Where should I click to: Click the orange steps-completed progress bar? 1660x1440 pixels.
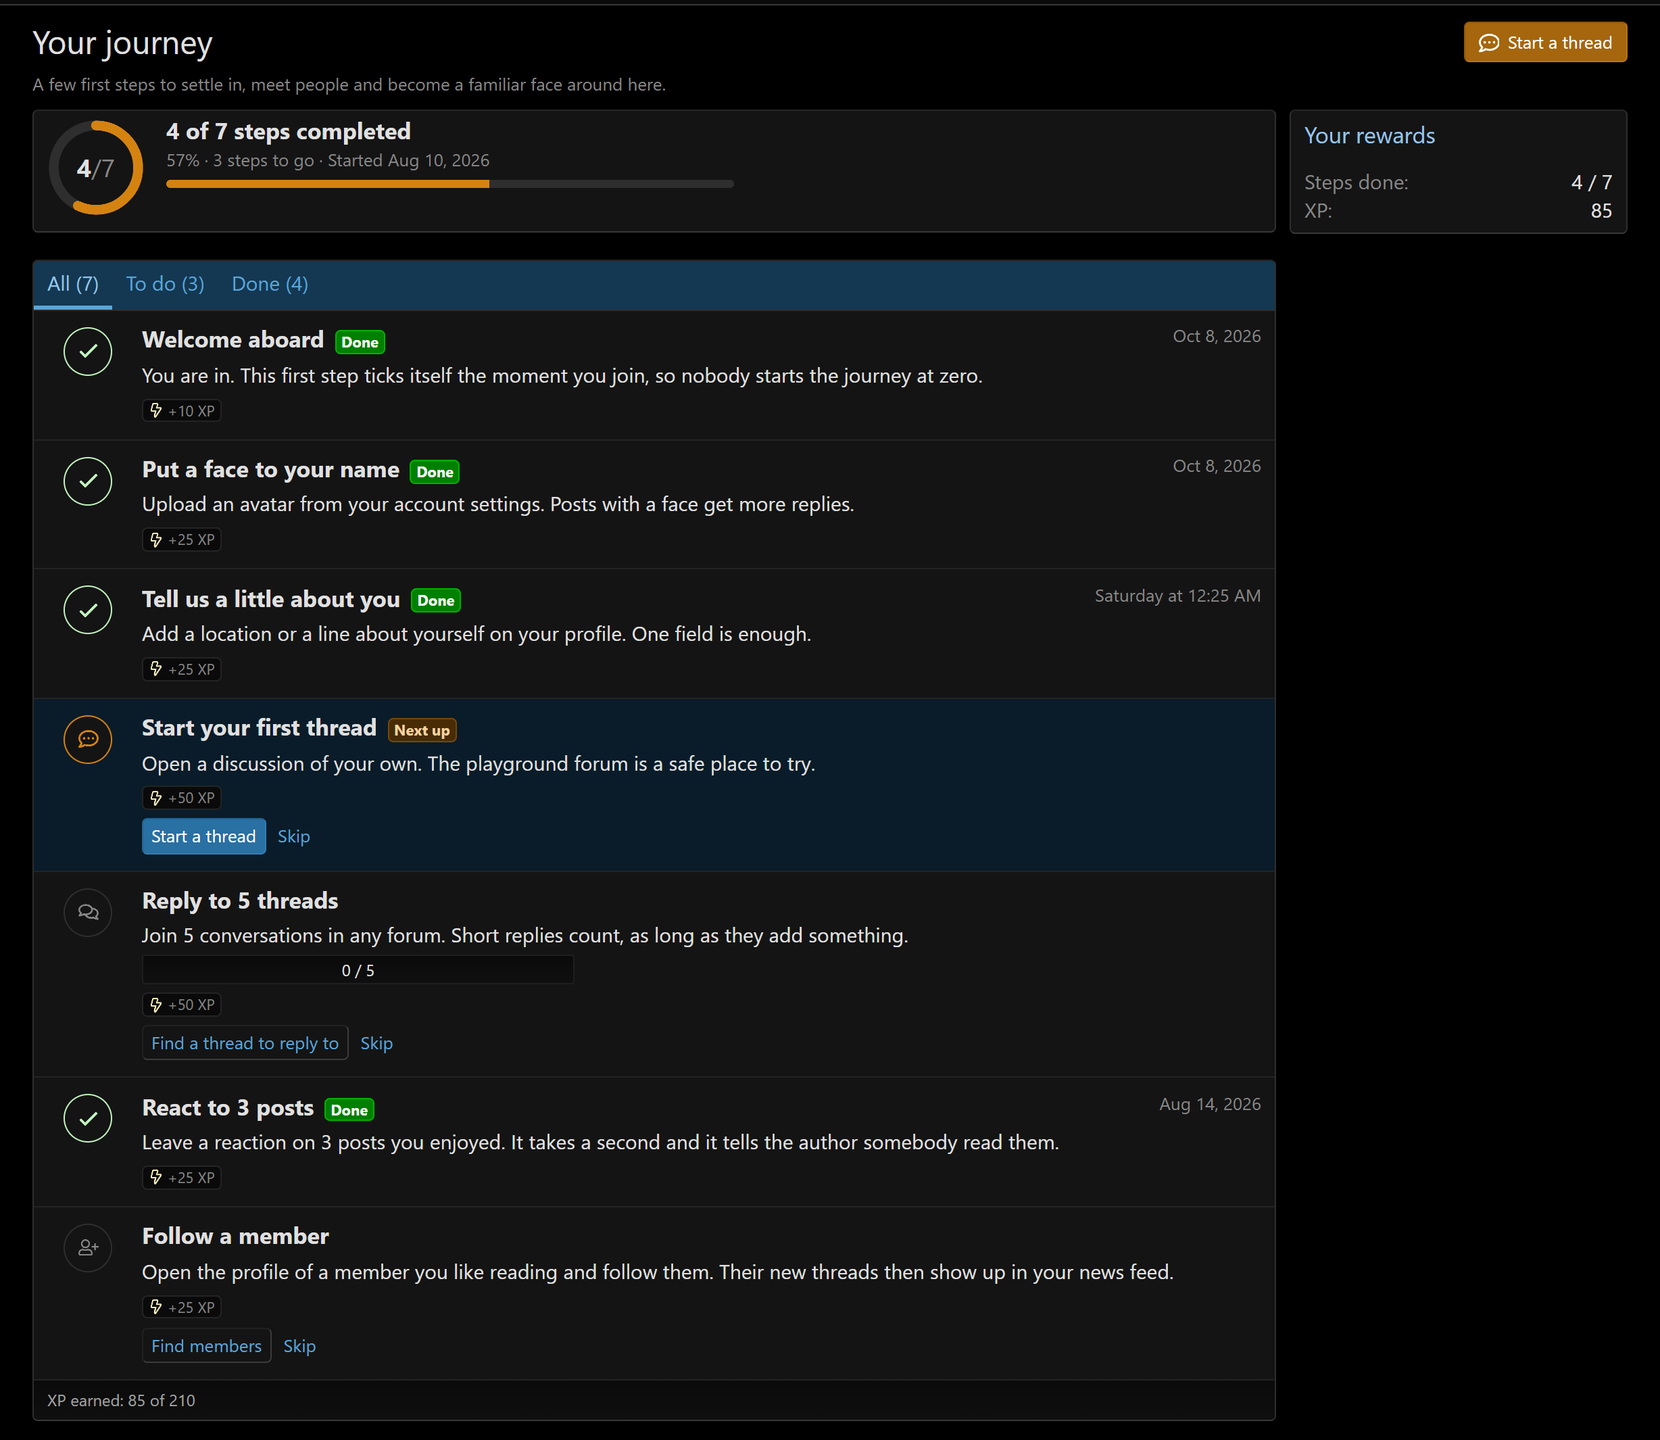(450, 184)
